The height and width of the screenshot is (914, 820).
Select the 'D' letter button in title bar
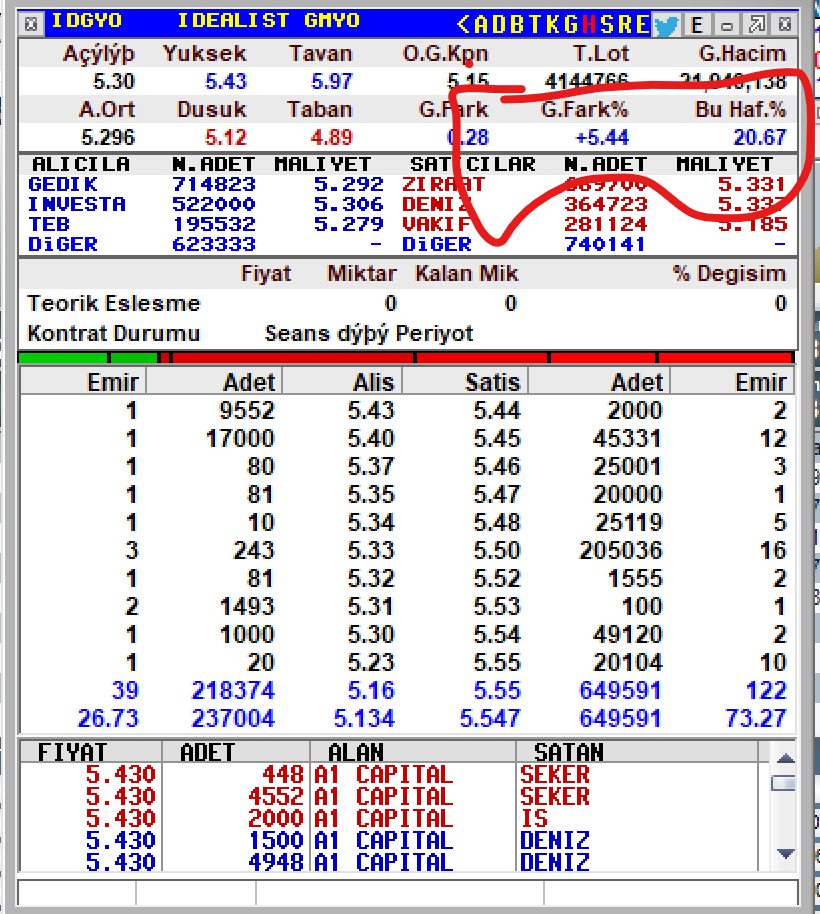tap(498, 24)
